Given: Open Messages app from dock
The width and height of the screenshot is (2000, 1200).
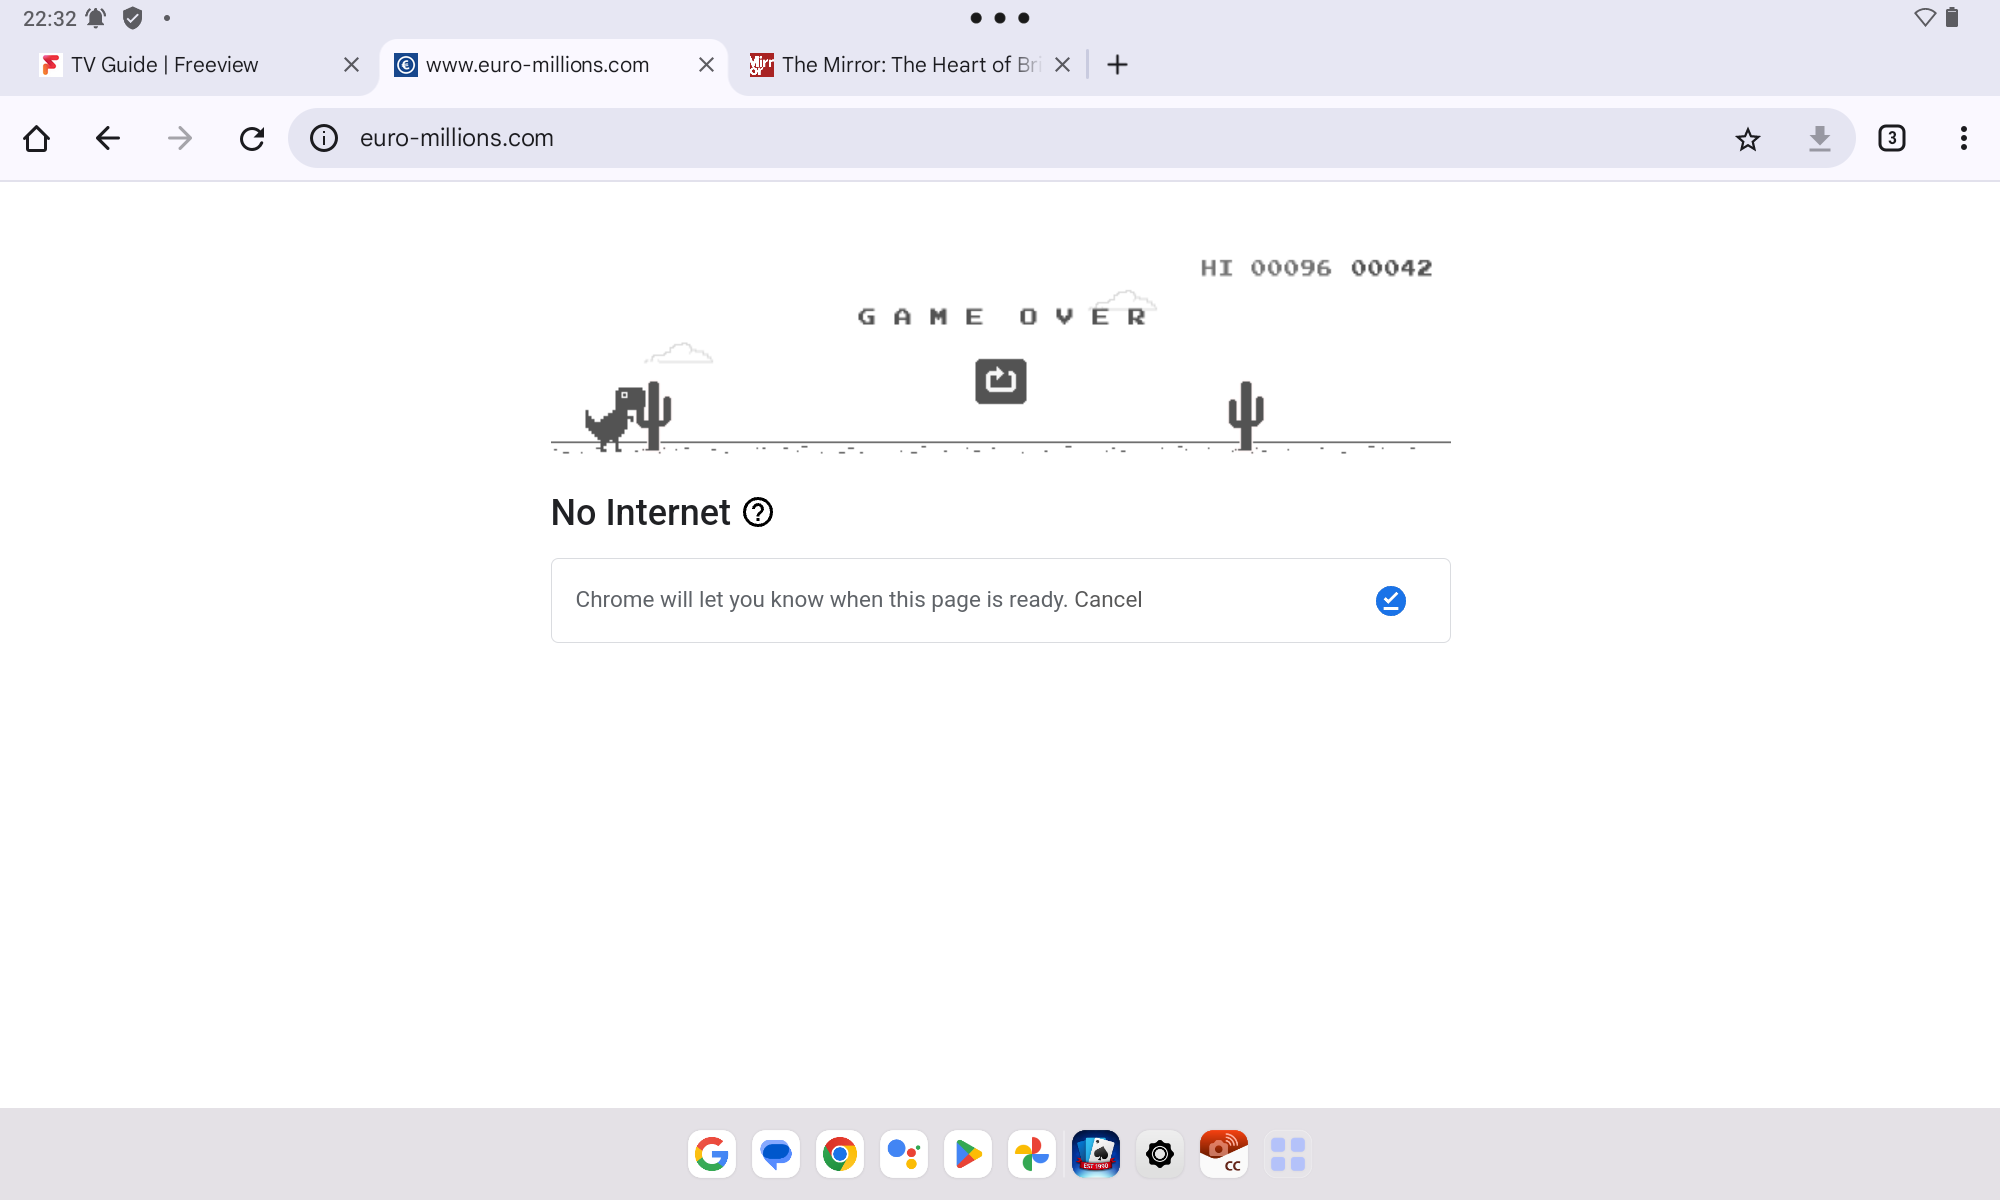Looking at the screenshot, I should click(x=776, y=1155).
